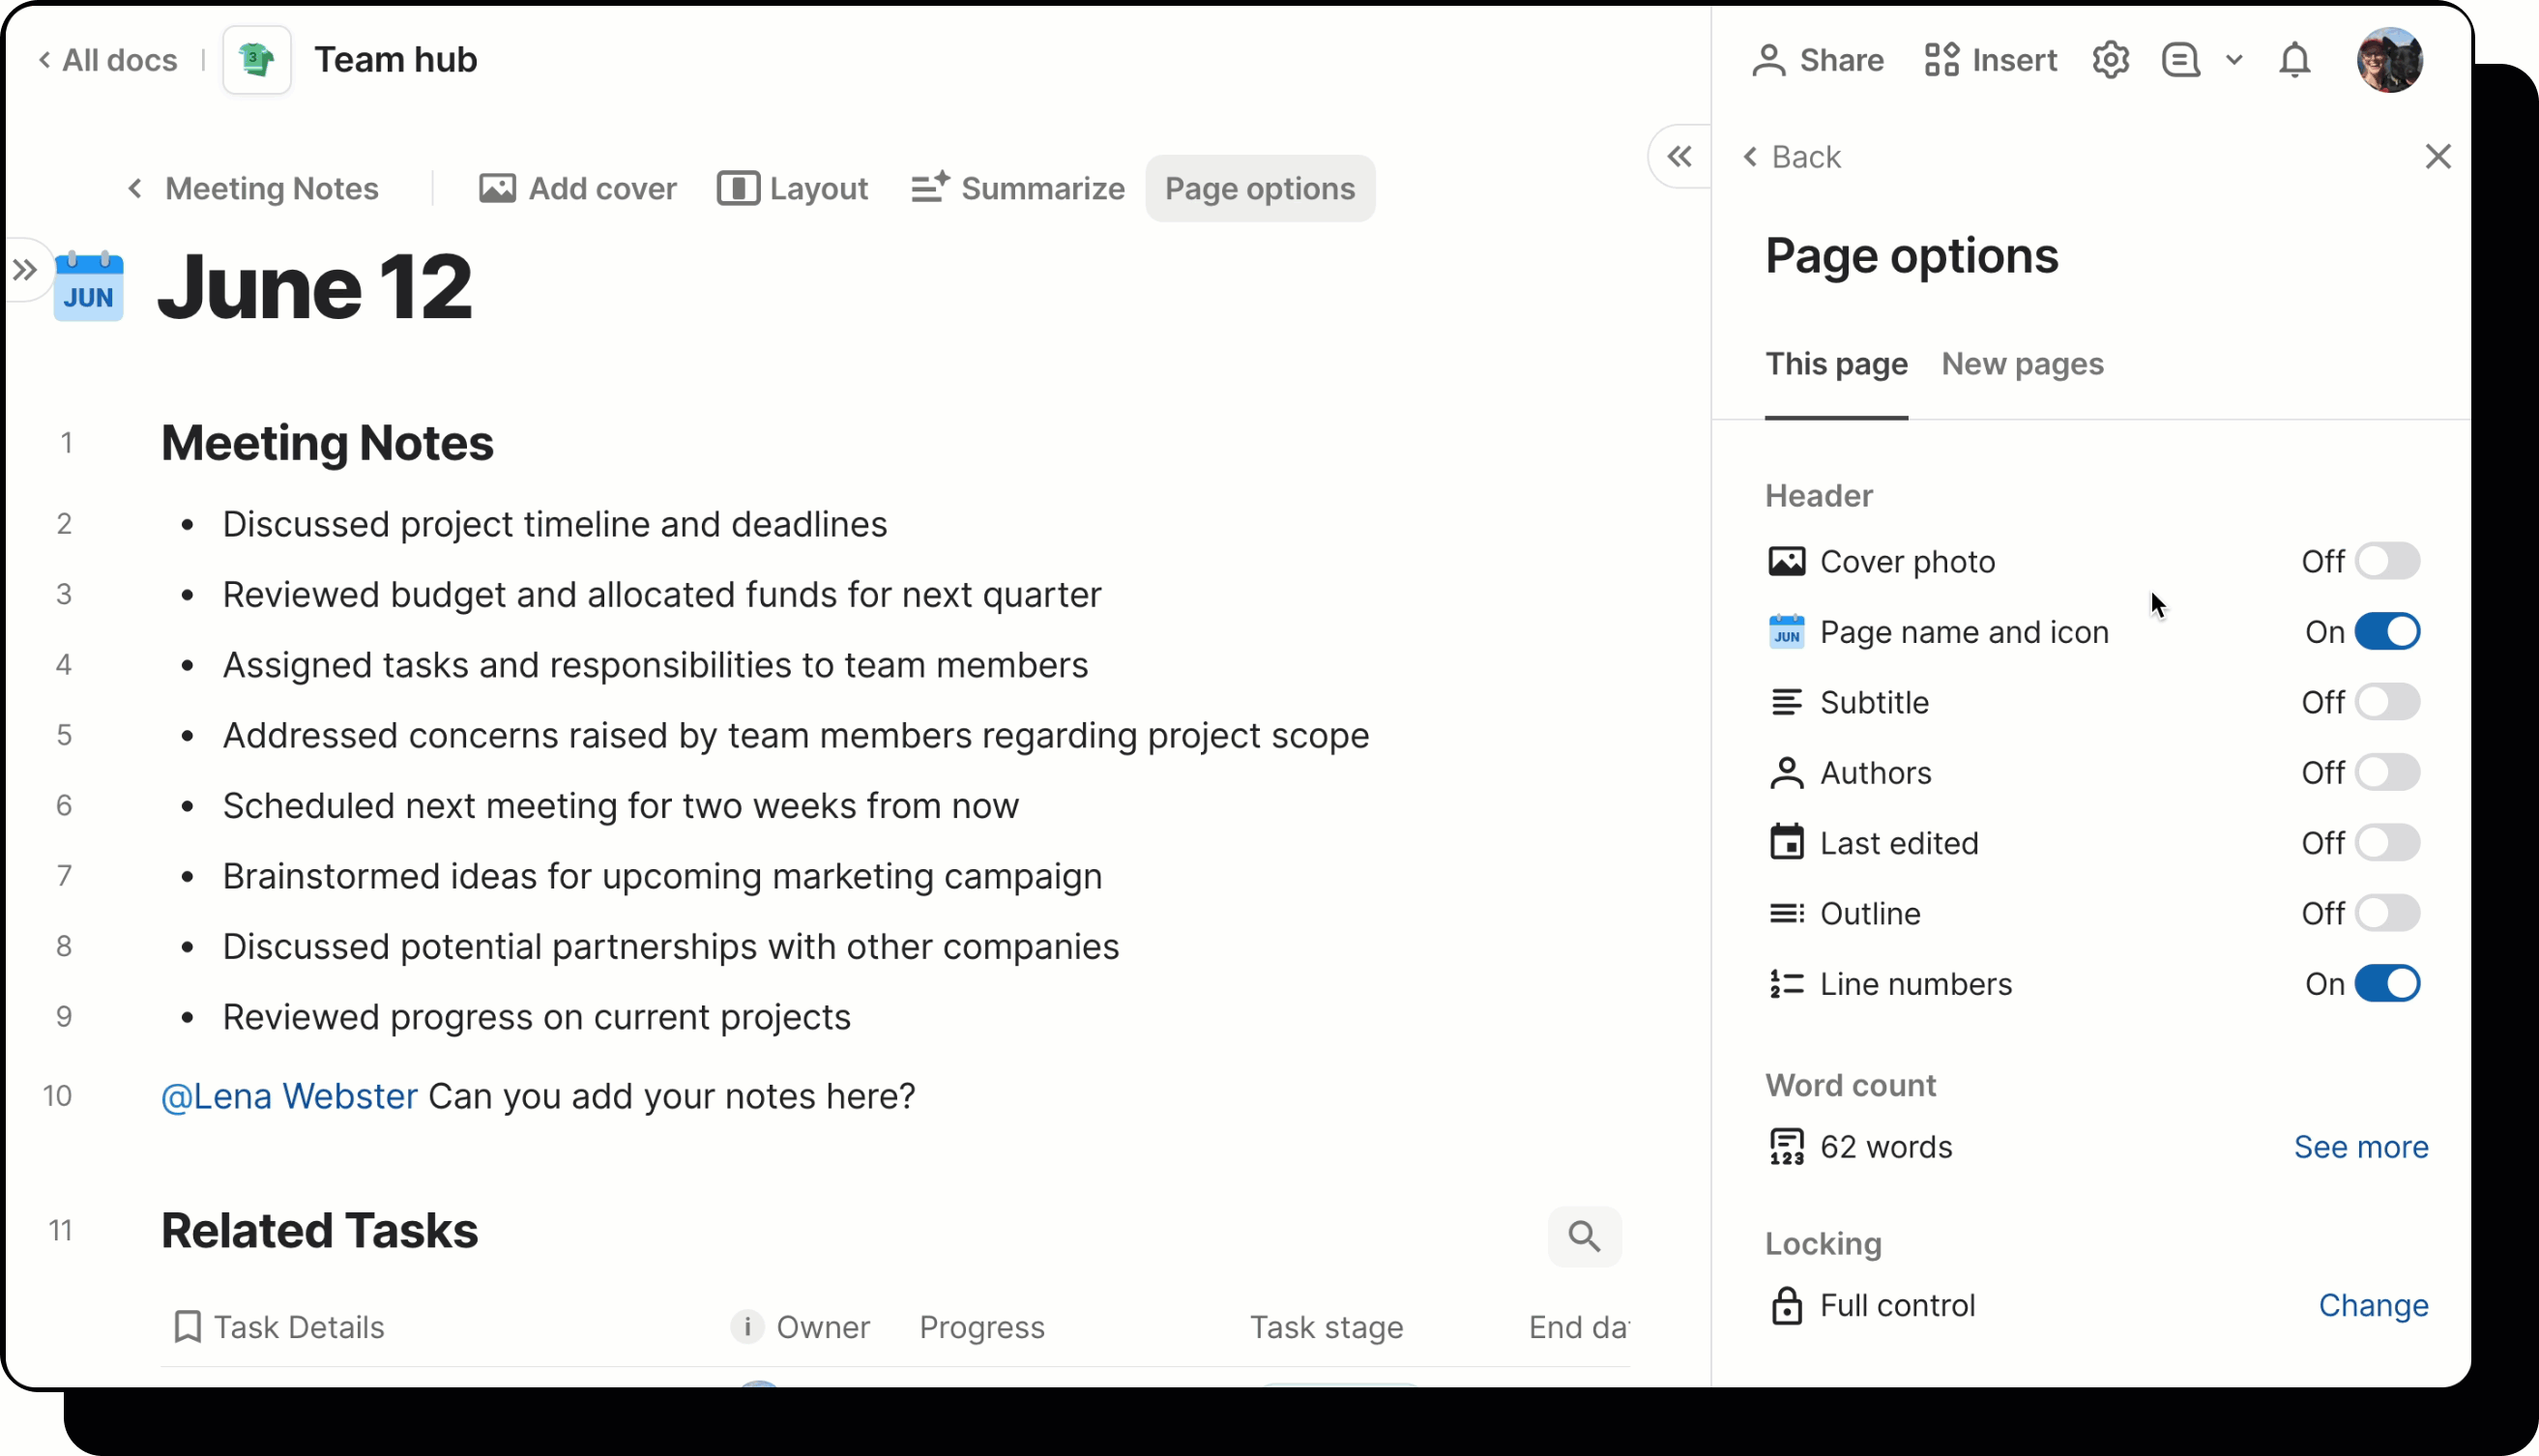Click the Share button

pos(1818,60)
